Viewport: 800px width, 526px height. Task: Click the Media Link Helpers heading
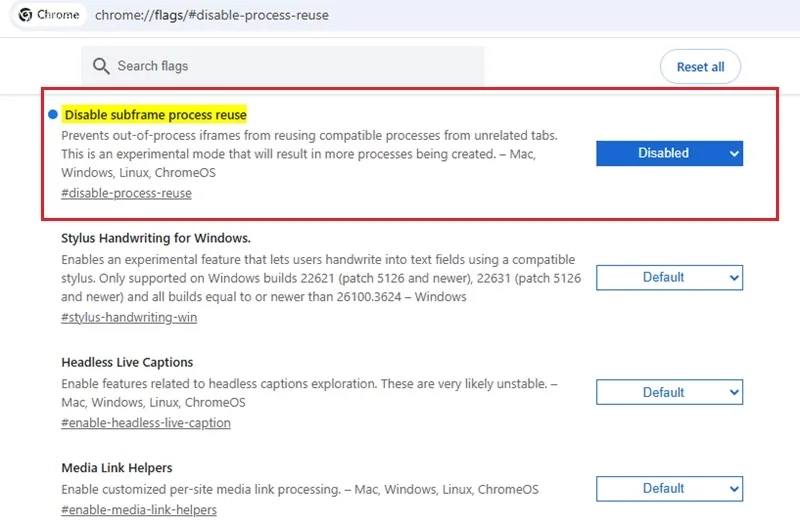point(117,468)
